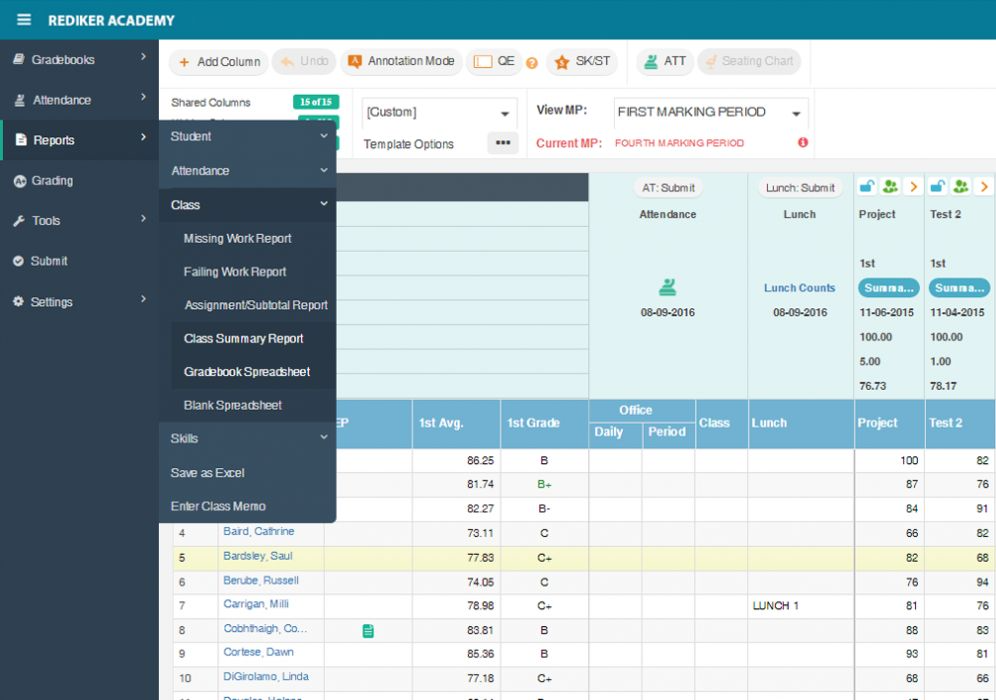The width and height of the screenshot is (996, 700).
Task: Open Template Options ellipsis button
Action: 502,143
